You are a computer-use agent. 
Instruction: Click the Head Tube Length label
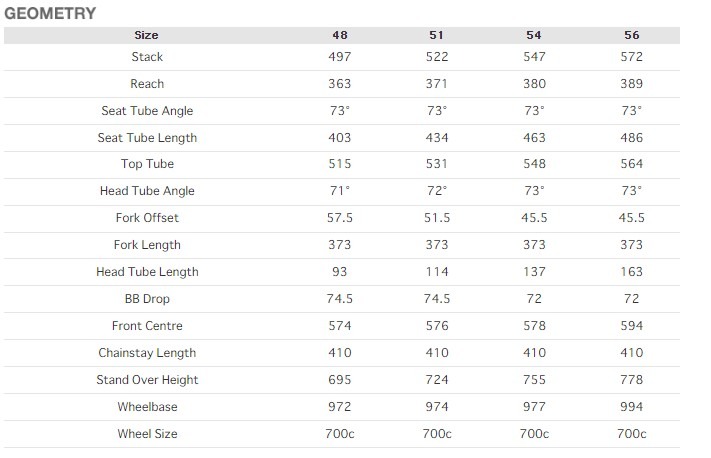pos(147,272)
